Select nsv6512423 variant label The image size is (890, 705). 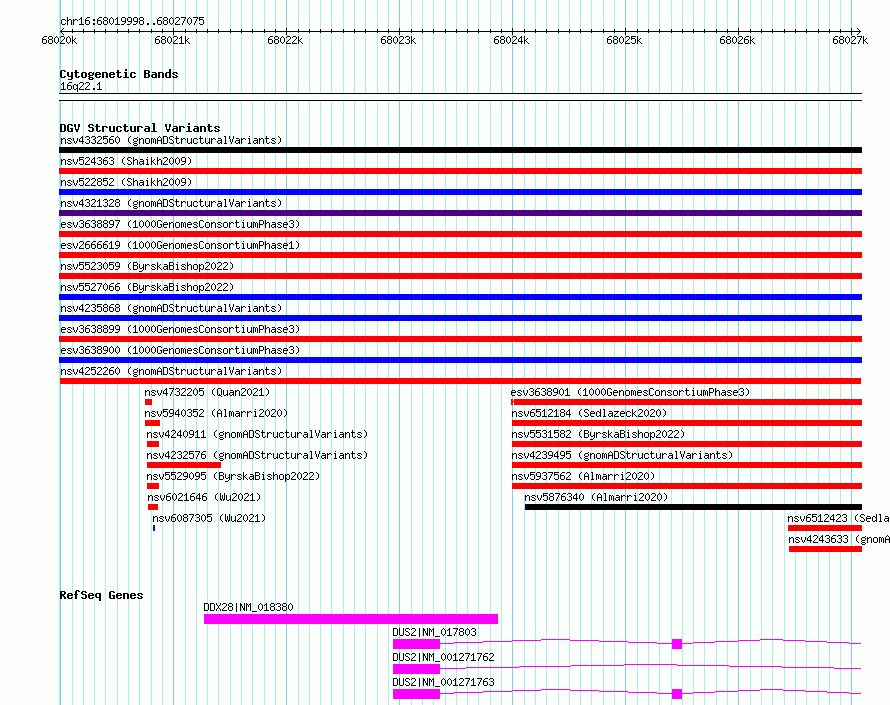(x=838, y=518)
